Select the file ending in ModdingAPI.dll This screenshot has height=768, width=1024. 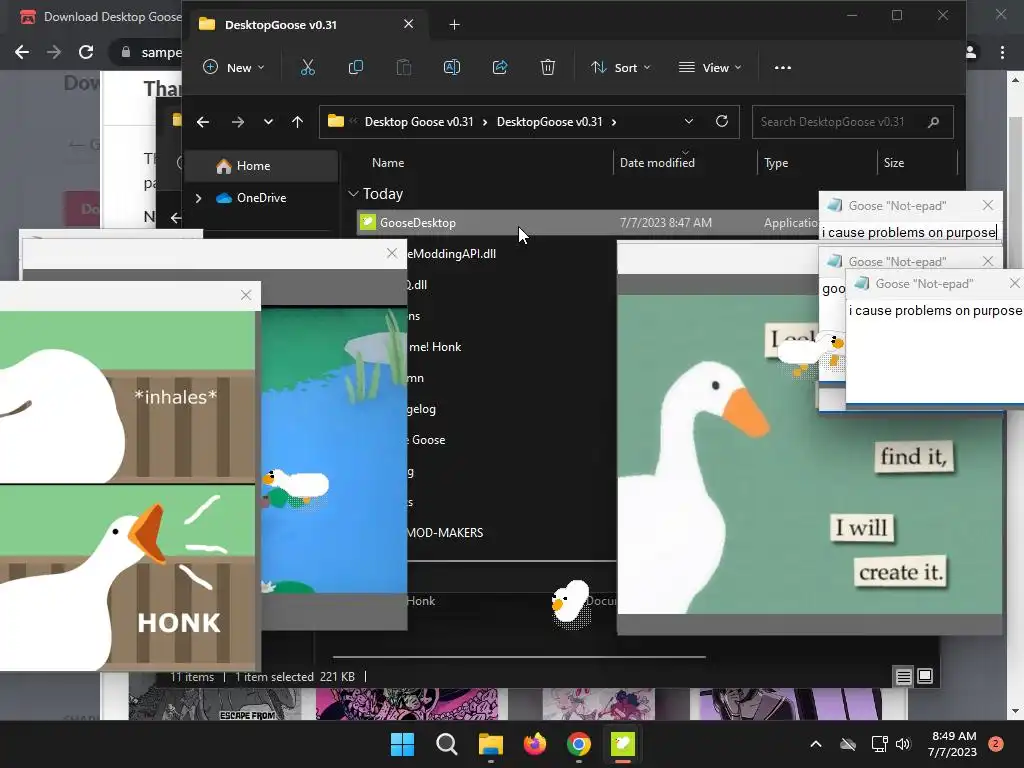tap(451, 254)
